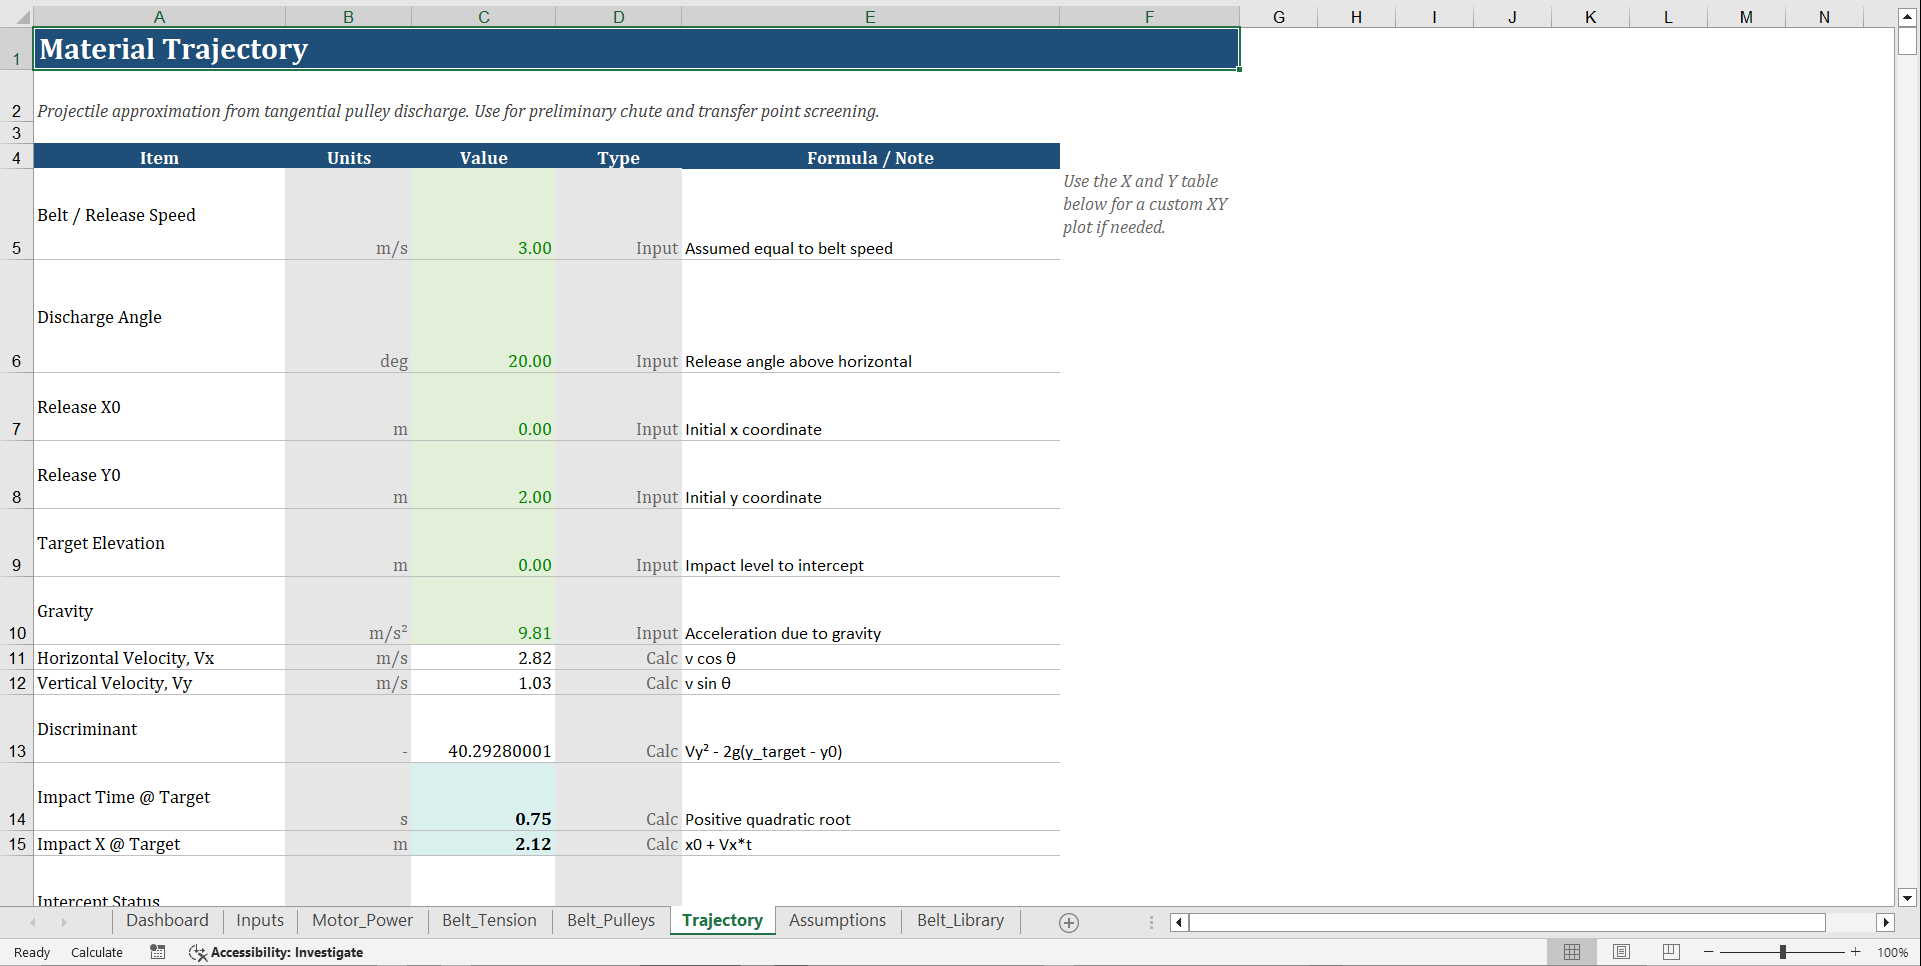Switch to the Belt_Library sheet tab
This screenshot has width=1921, height=966.
click(x=959, y=920)
